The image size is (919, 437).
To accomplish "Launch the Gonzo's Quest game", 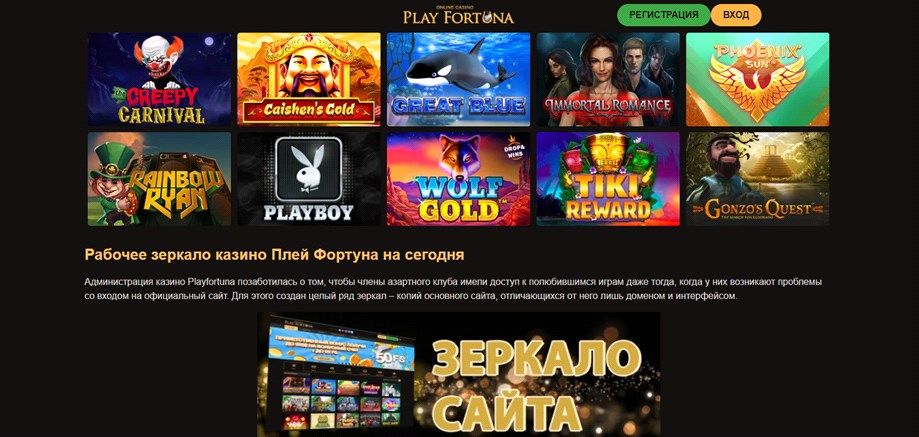I will [757, 179].
